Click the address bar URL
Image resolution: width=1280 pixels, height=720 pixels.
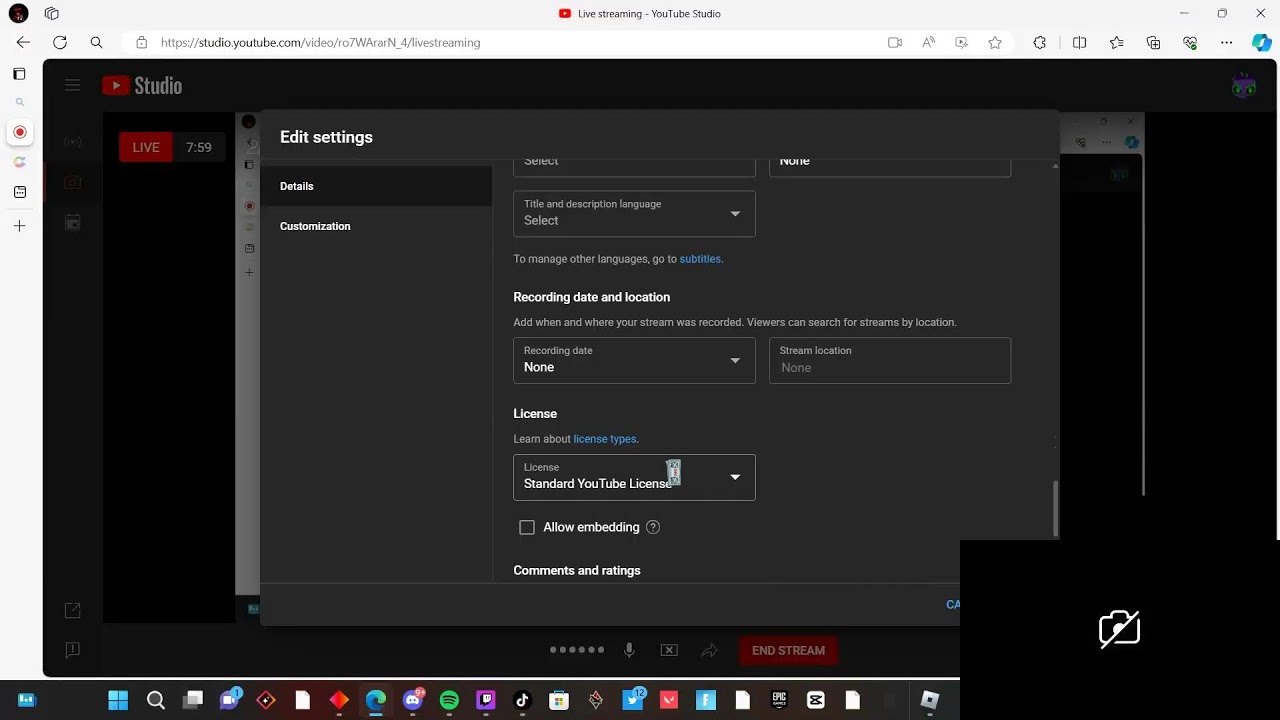coord(320,42)
